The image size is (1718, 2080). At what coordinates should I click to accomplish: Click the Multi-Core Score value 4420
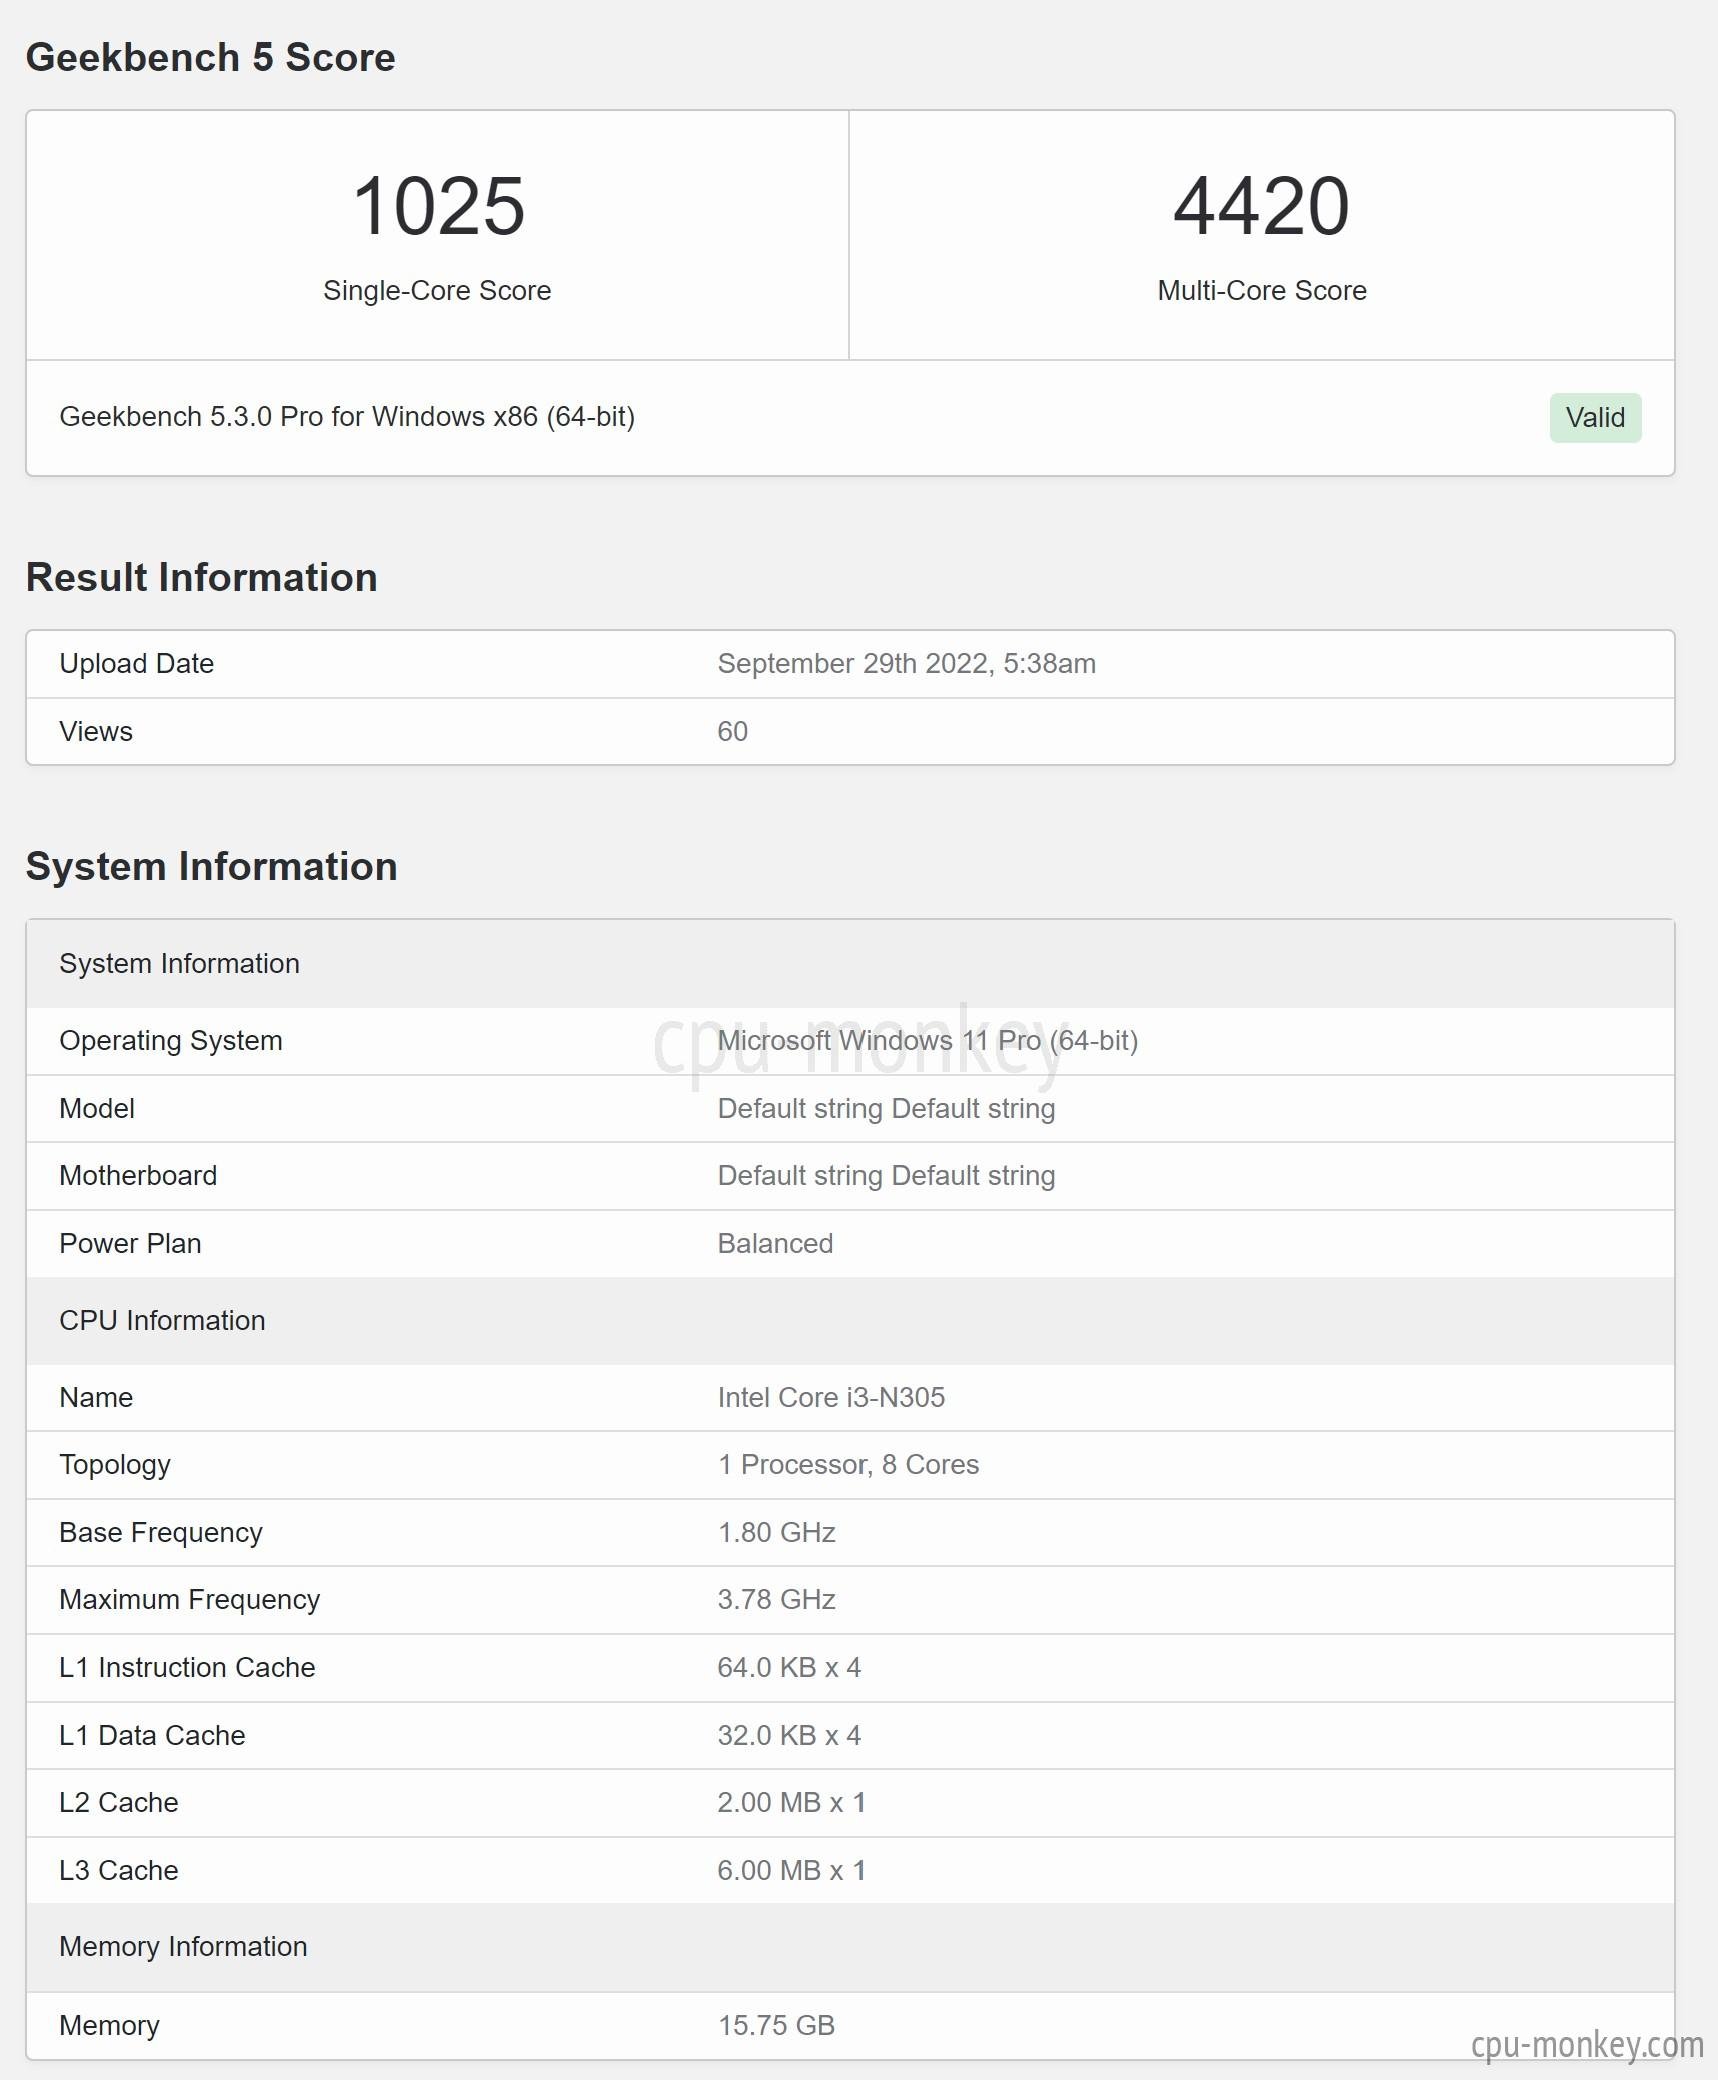tap(1261, 206)
